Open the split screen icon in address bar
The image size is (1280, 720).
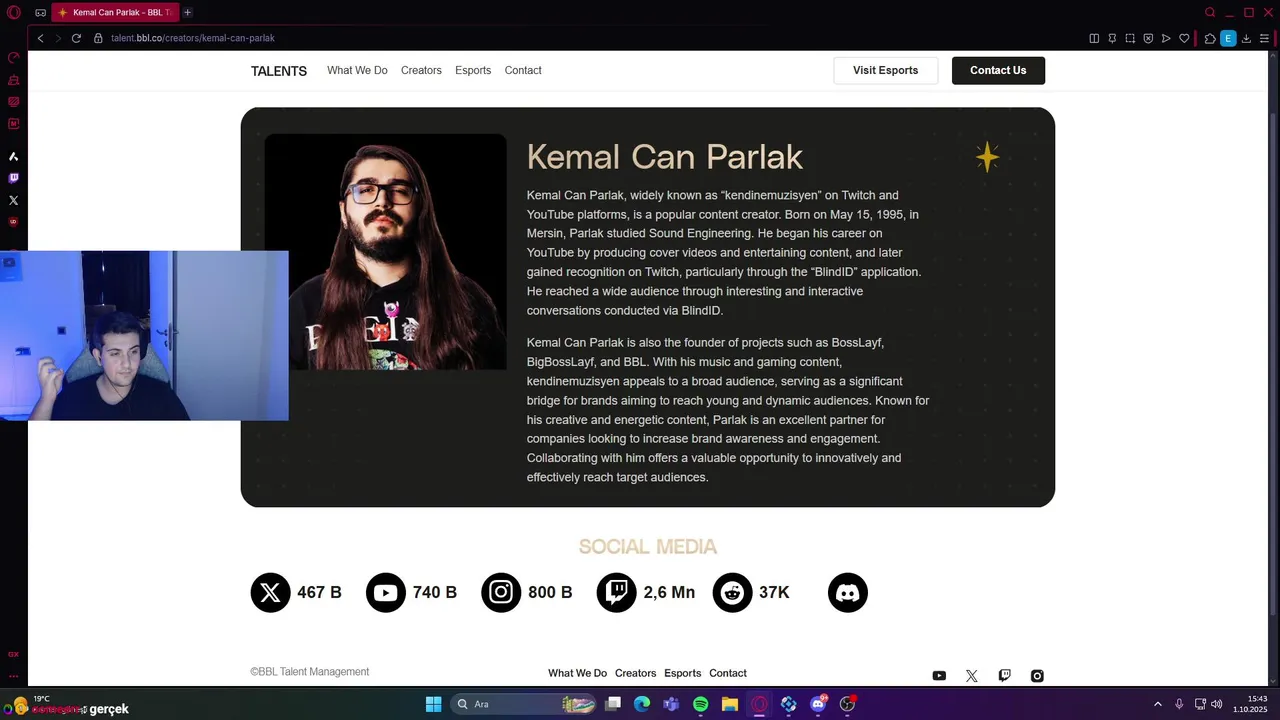pyautogui.click(x=1094, y=38)
